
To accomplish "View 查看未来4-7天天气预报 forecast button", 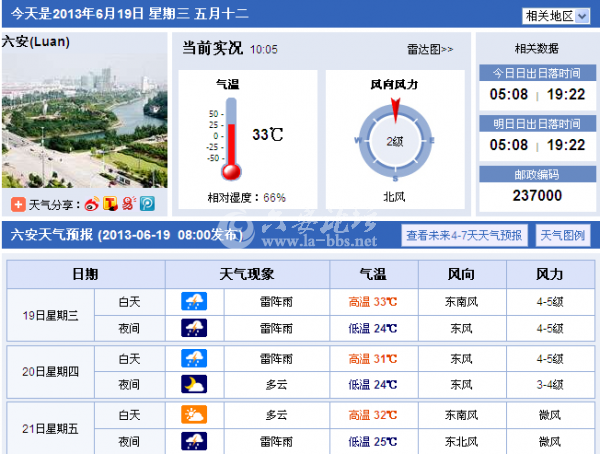I will 464,235.
